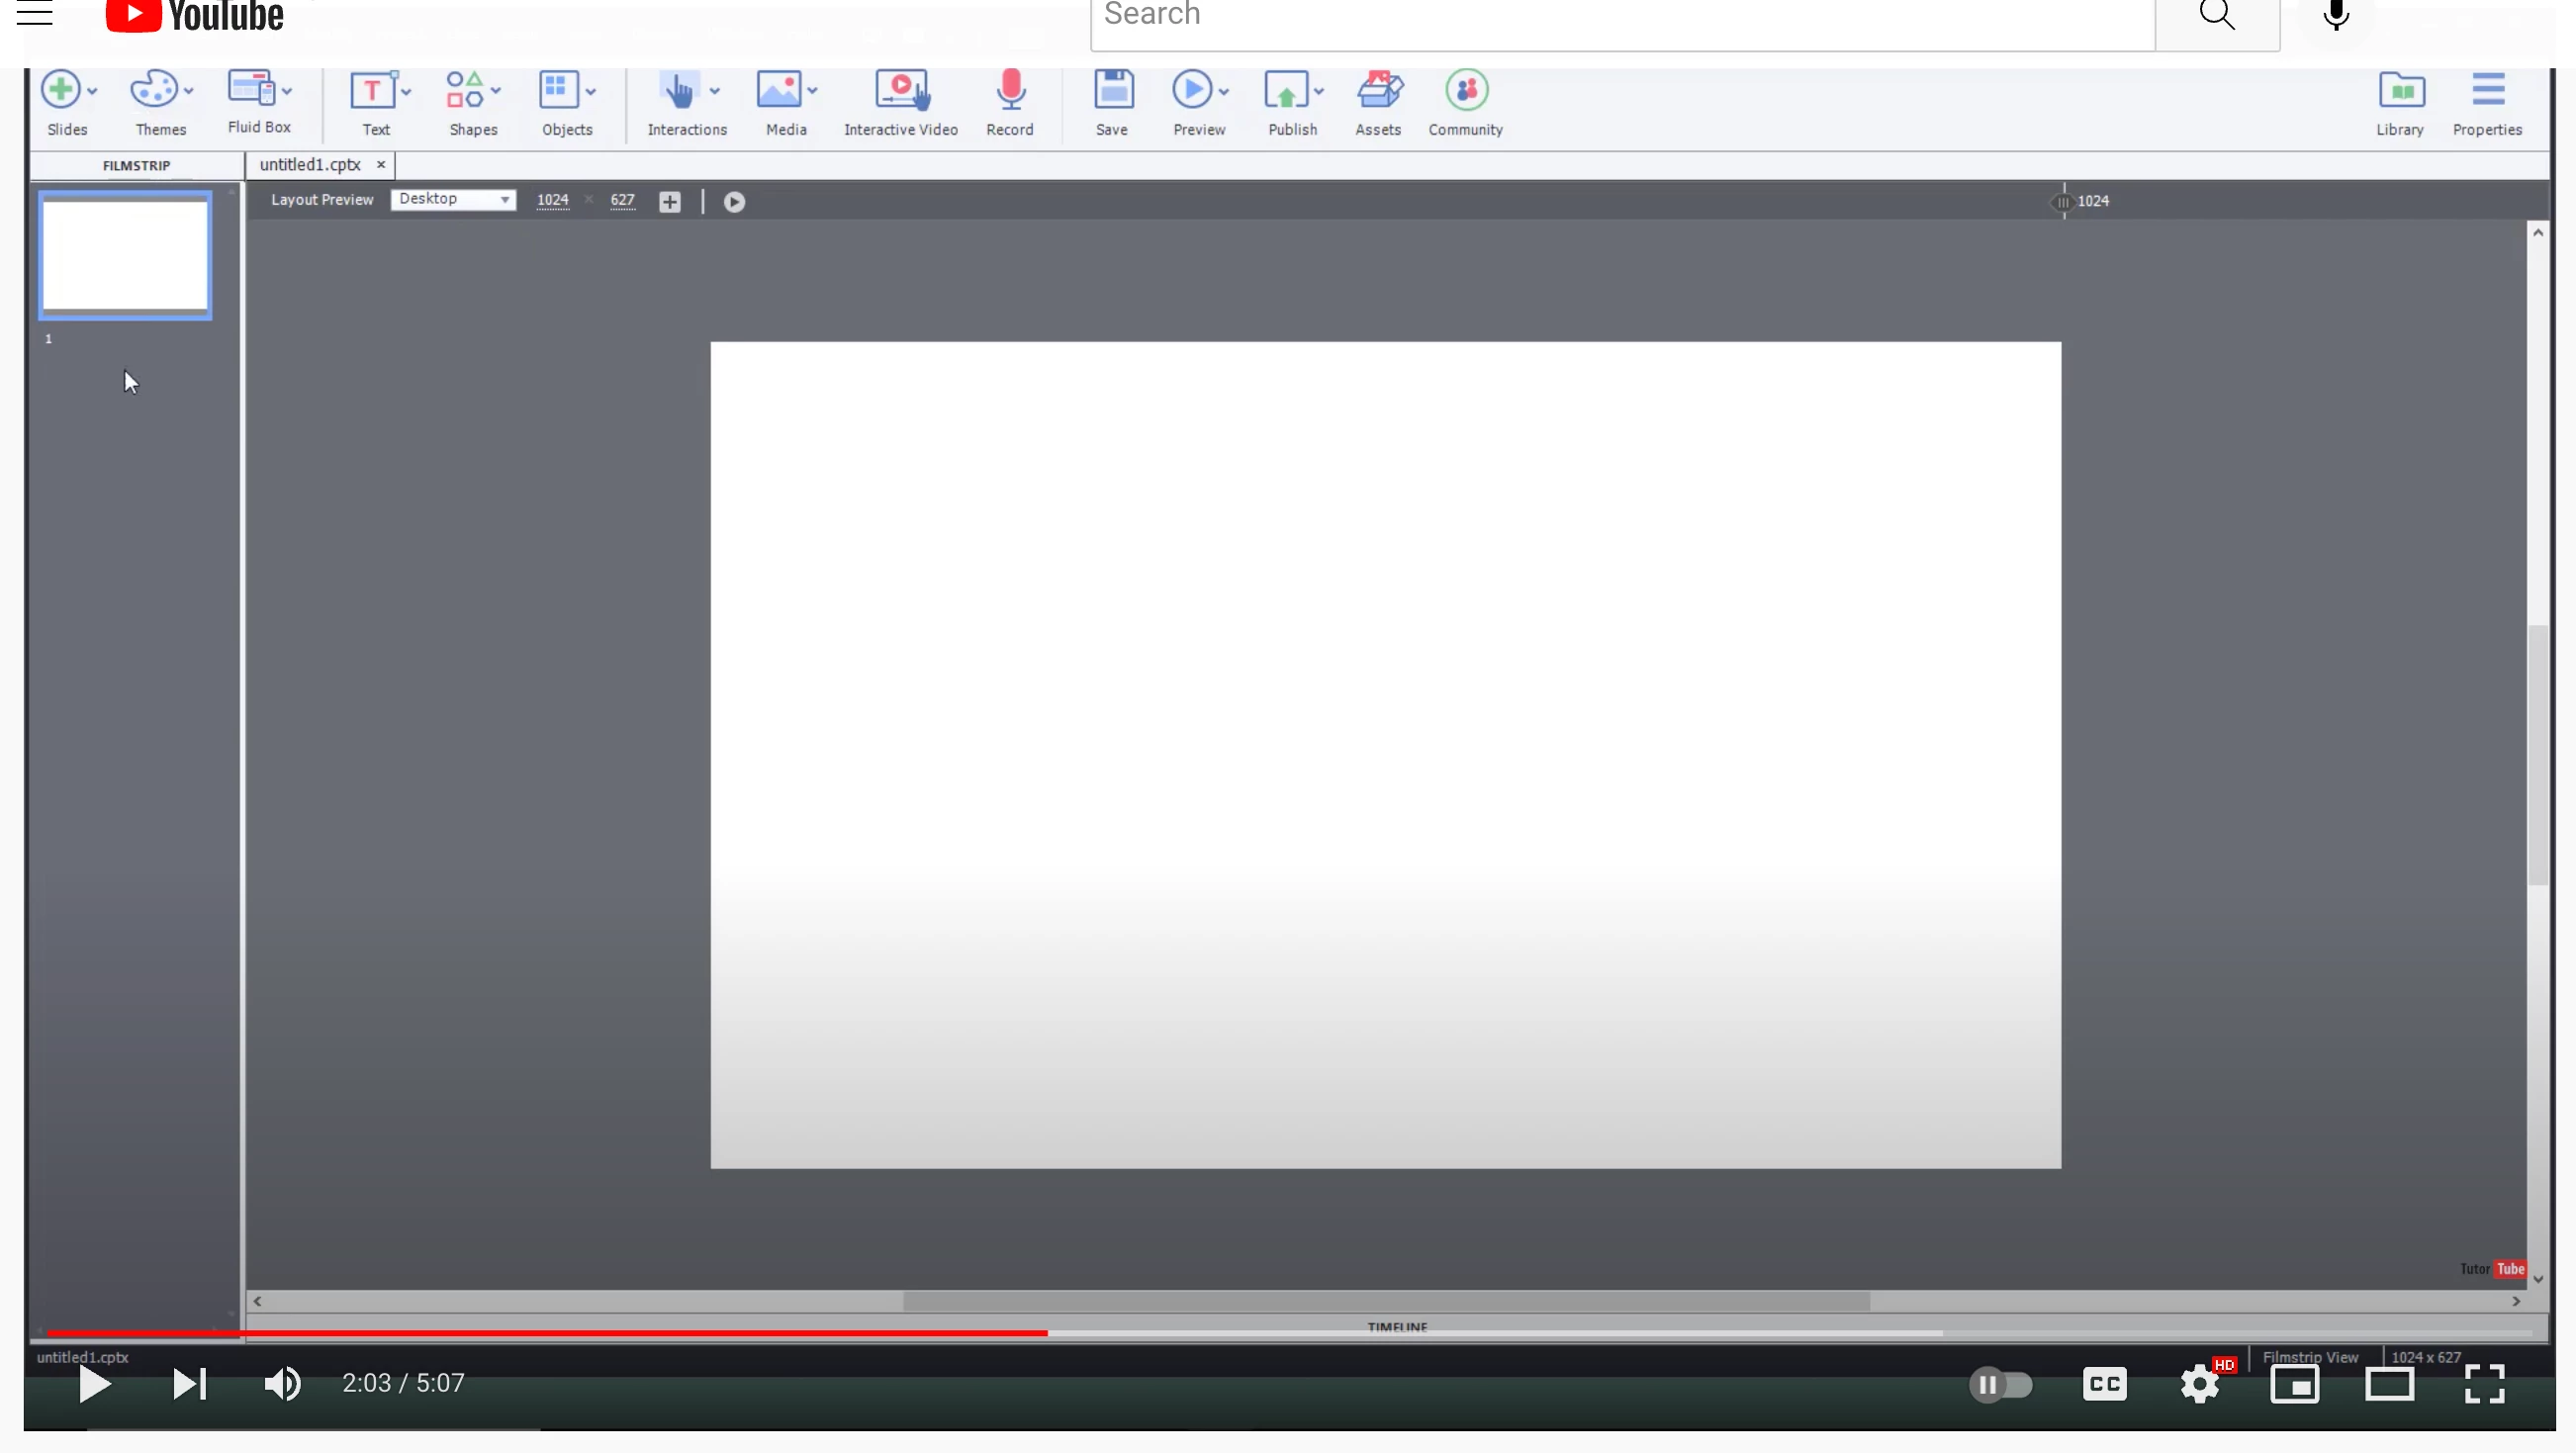
Task: Save the project with Save icon
Action: tap(1112, 90)
